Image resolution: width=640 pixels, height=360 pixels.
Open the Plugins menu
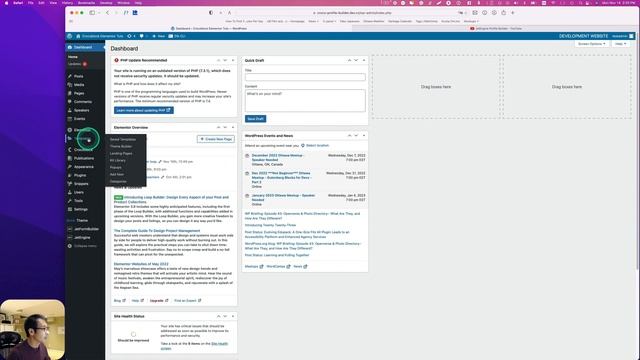pos(80,176)
